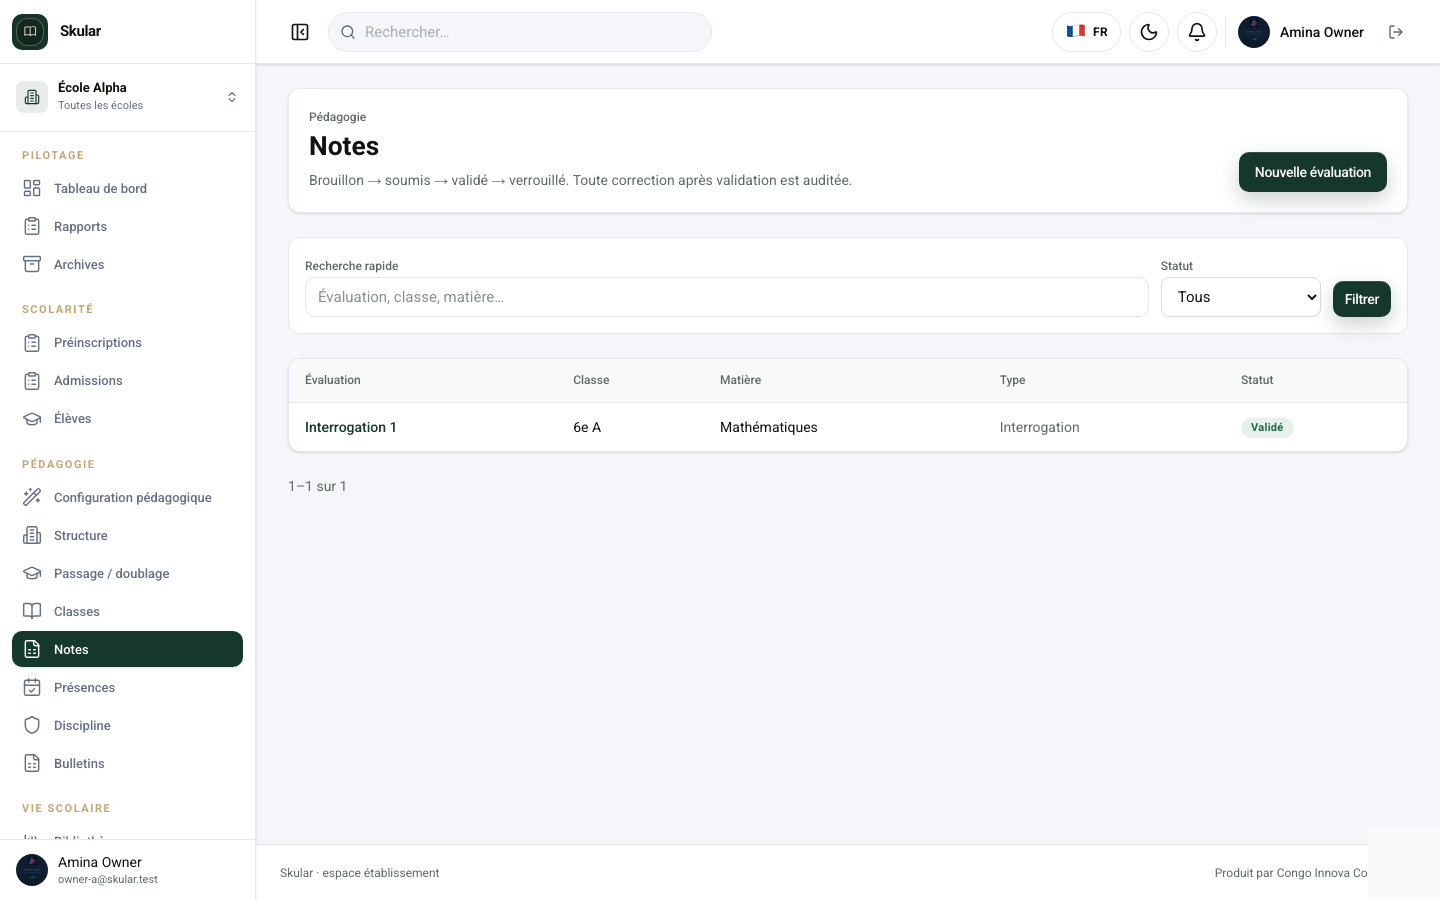Click the Tableau de bord grid icon
Image resolution: width=1440 pixels, height=900 pixels.
pyautogui.click(x=32, y=188)
